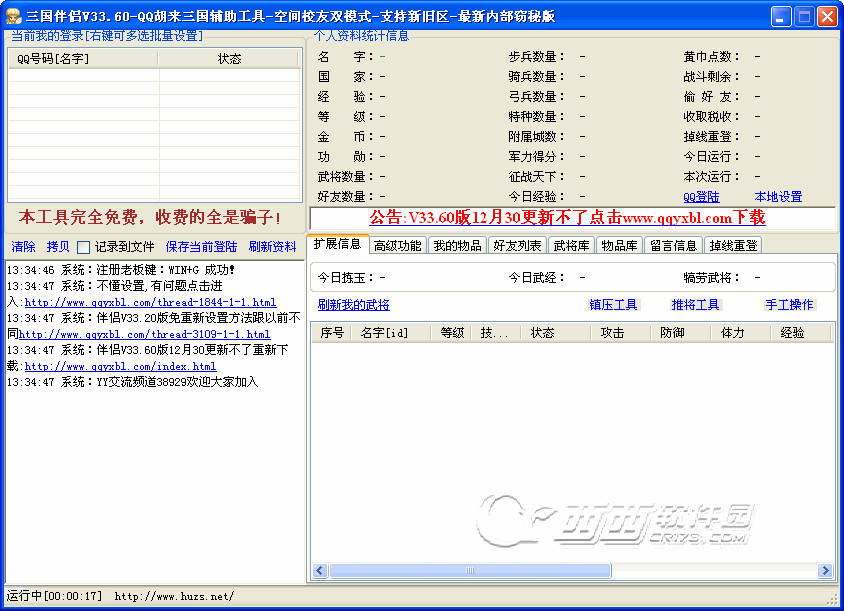The width and height of the screenshot is (844, 611).
Task: Click status bar URL http://www.huzs.net/
Action: (x=174, y=596)
